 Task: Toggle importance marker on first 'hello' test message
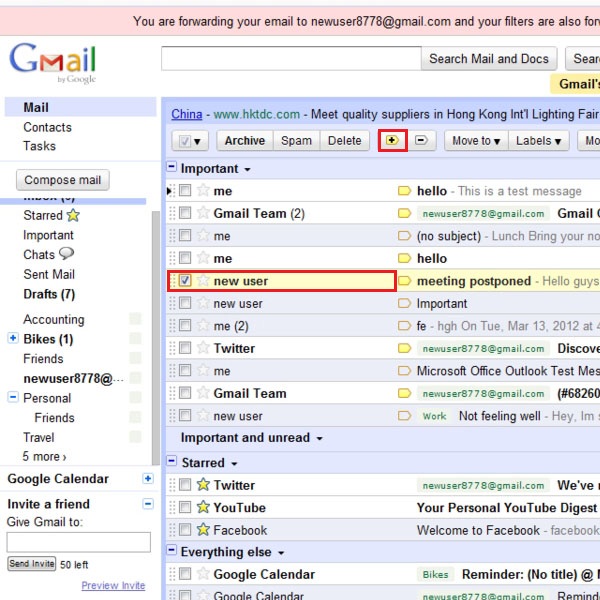(404, 191)
